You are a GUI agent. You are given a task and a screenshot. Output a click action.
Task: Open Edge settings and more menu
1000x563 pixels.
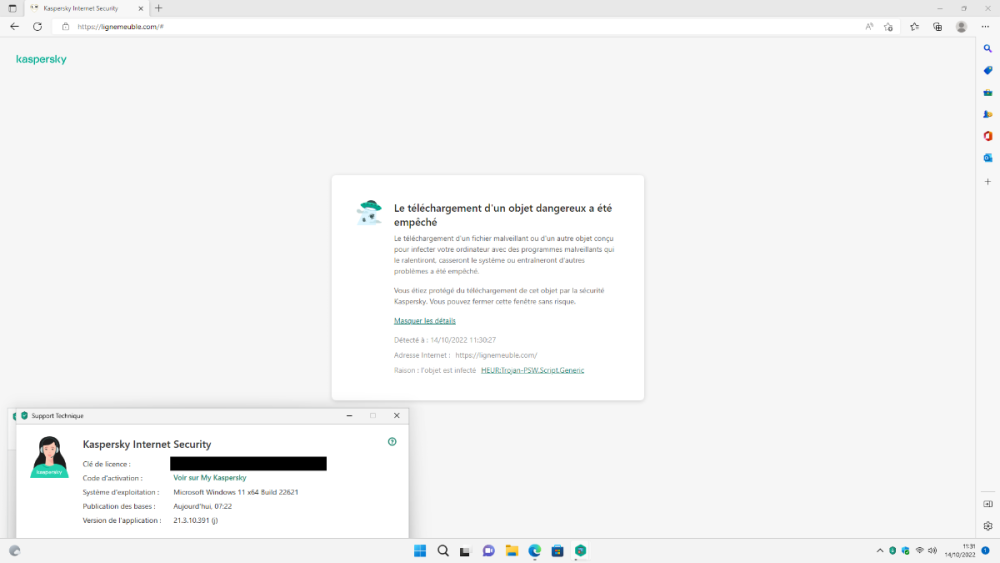tap(985, 27)
